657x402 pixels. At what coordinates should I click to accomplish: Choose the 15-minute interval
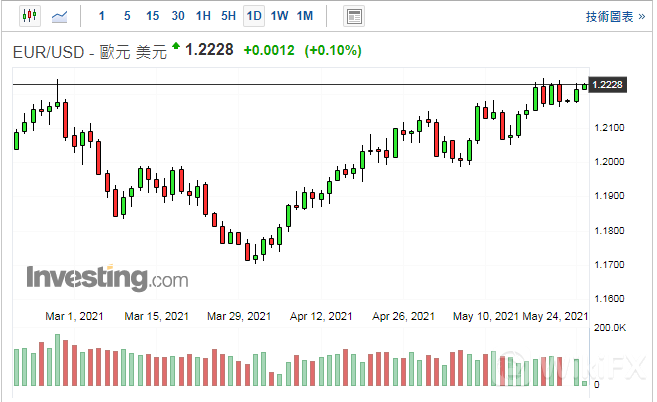(x=152, y=16)
